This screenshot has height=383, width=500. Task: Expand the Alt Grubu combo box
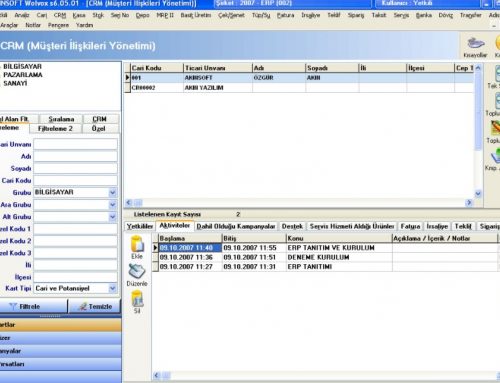point(113,217)
